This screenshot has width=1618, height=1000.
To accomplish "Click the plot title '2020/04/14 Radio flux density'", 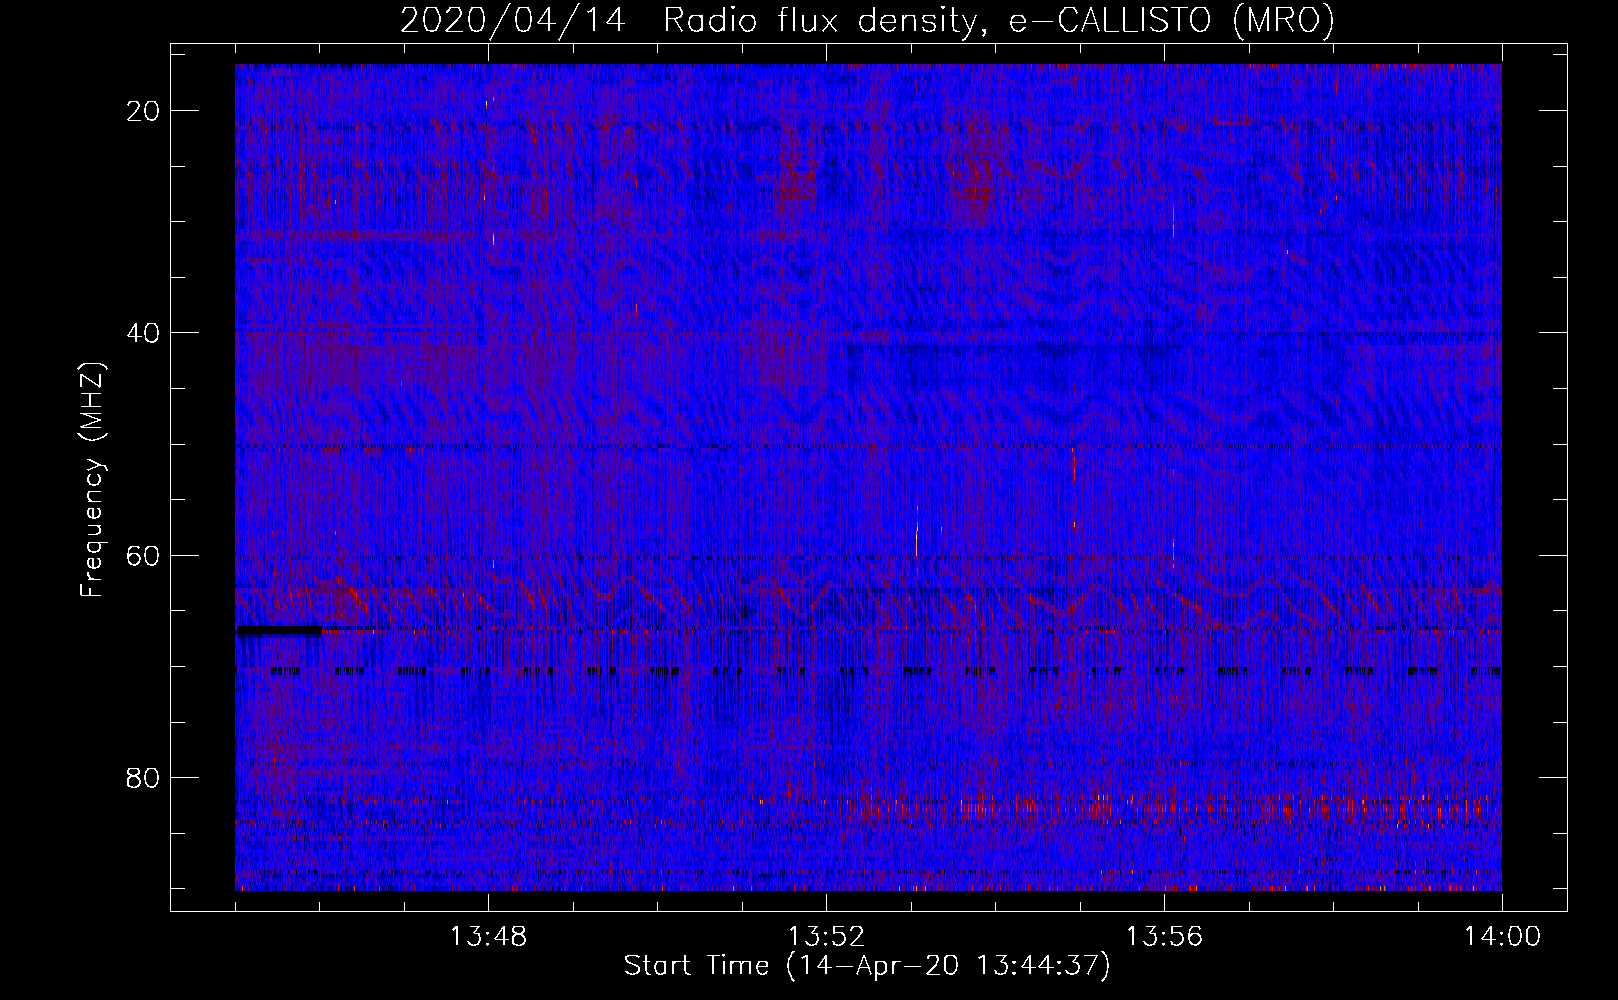I will 690,20.
